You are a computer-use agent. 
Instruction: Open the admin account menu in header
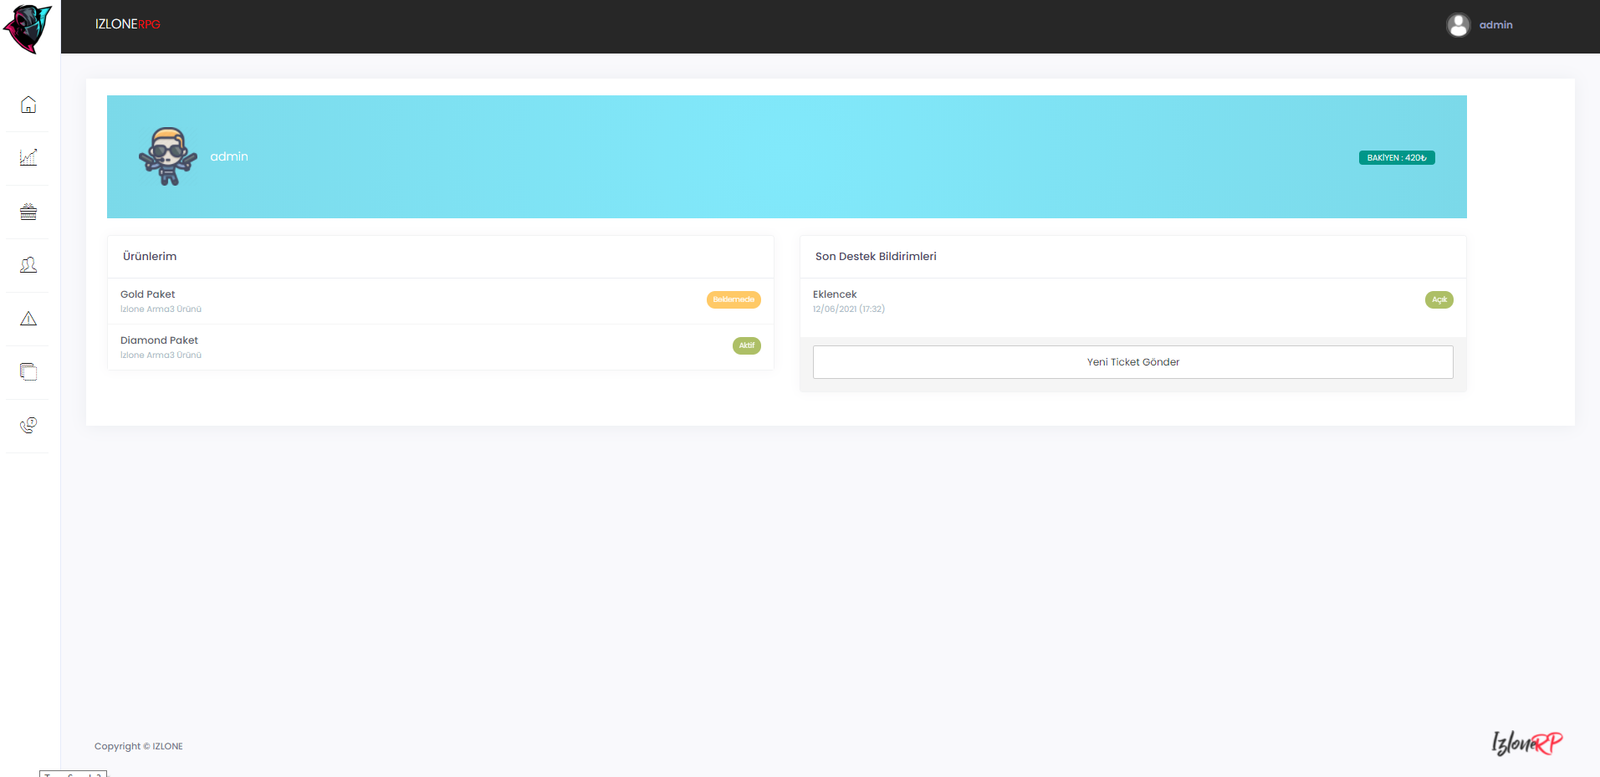pos(1495,25)
